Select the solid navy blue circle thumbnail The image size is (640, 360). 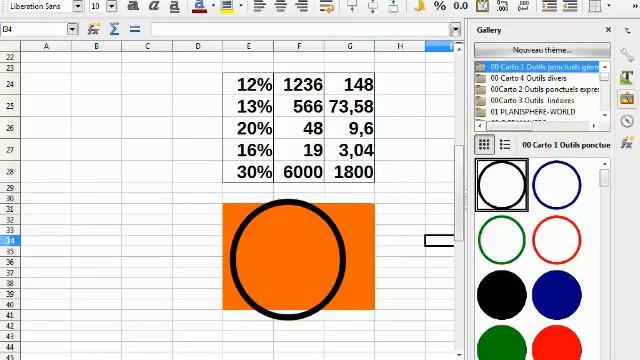(x=557, y=295)
